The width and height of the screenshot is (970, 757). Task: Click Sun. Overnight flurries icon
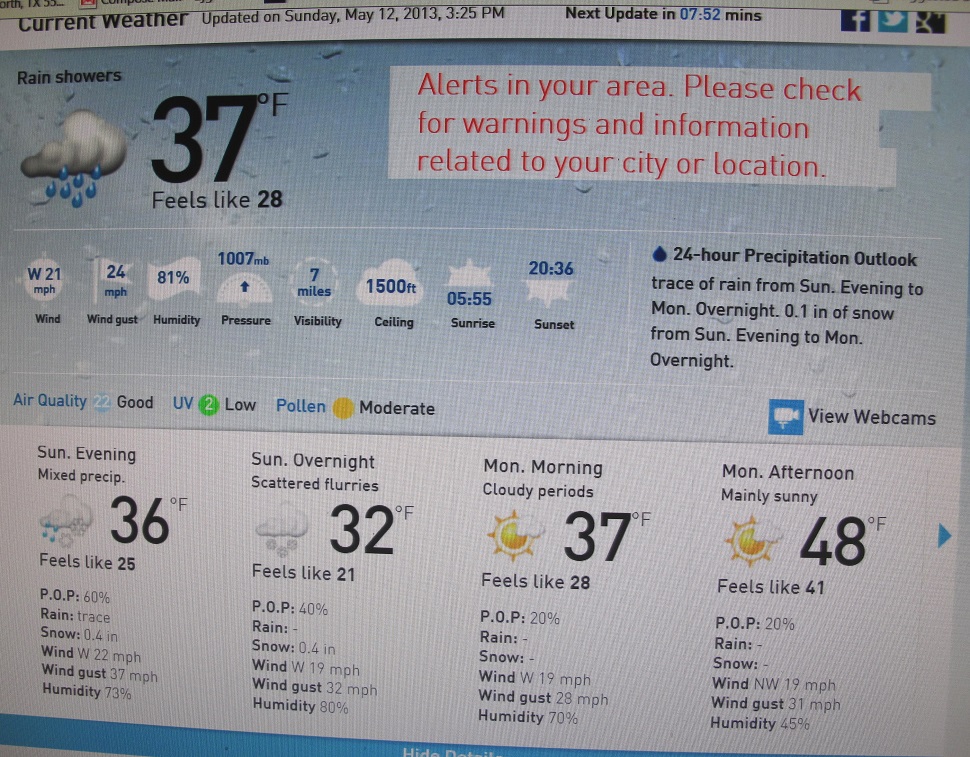(x=282, y=529)
